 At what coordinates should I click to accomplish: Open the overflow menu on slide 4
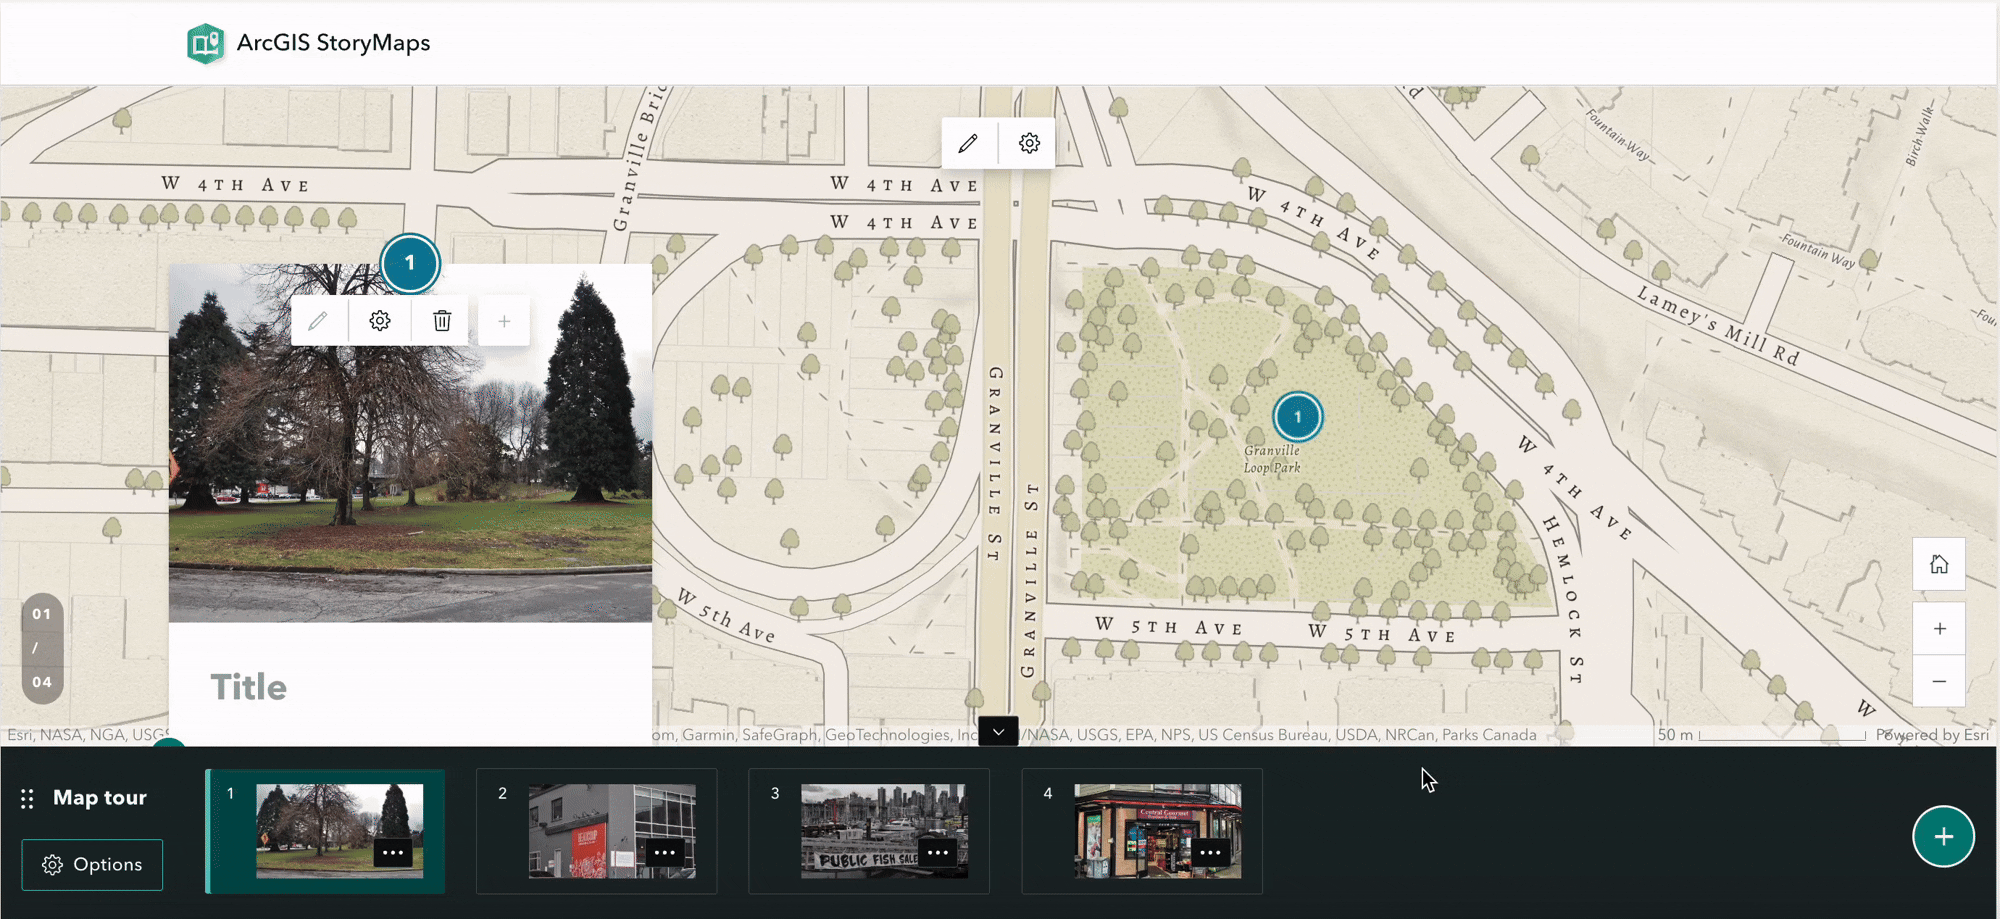pyautogui.click(x=1210, y=853)
